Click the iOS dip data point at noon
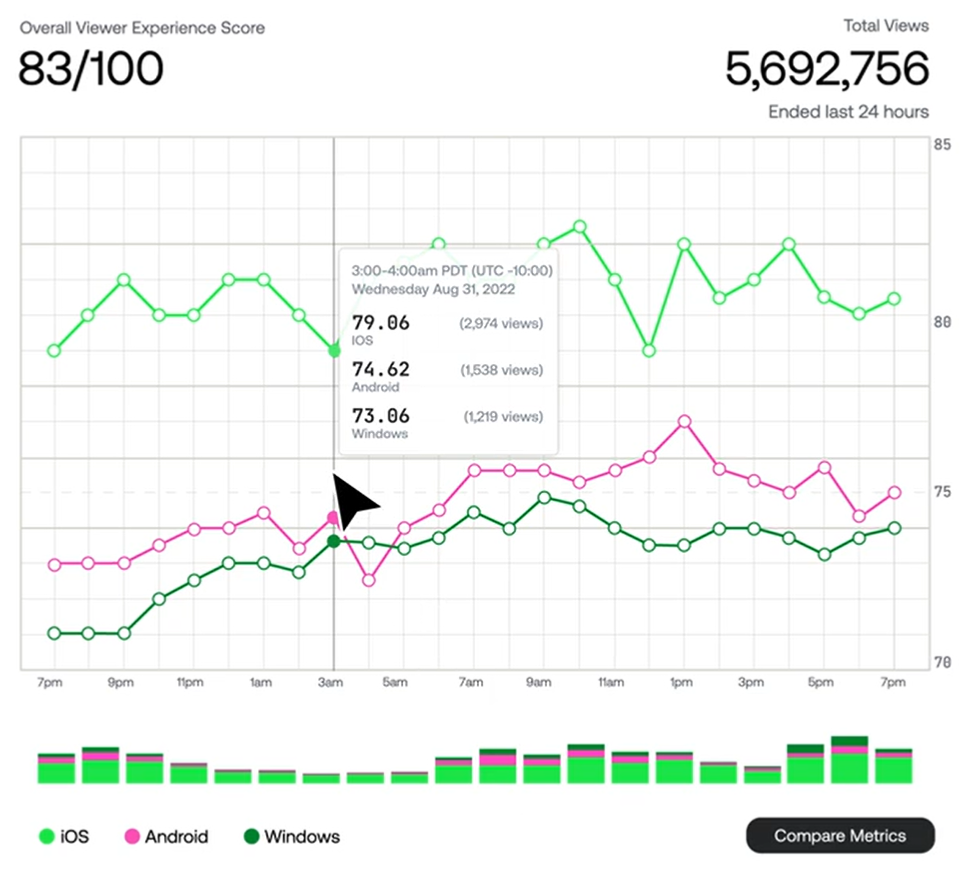This screenshot has height=883, width=962. (649, 351)
